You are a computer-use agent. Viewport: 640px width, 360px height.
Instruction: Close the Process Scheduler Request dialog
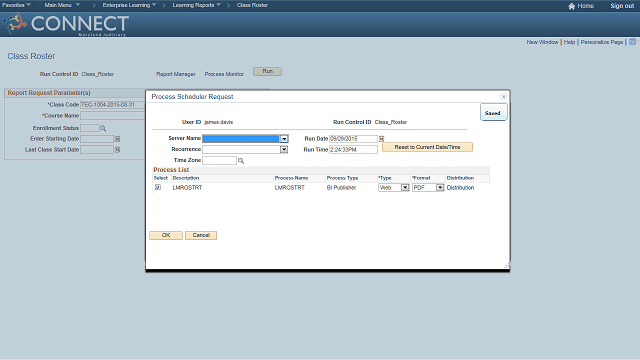pyautogui.click(x=503, y=97)
